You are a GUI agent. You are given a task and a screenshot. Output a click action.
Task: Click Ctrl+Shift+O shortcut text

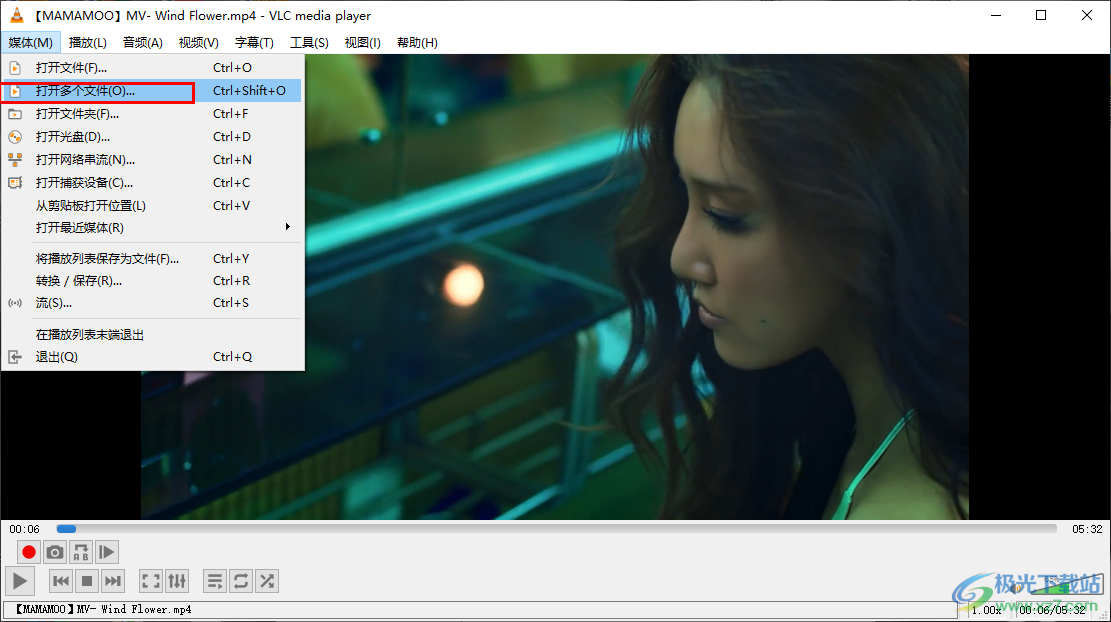(x=249, y=91)
